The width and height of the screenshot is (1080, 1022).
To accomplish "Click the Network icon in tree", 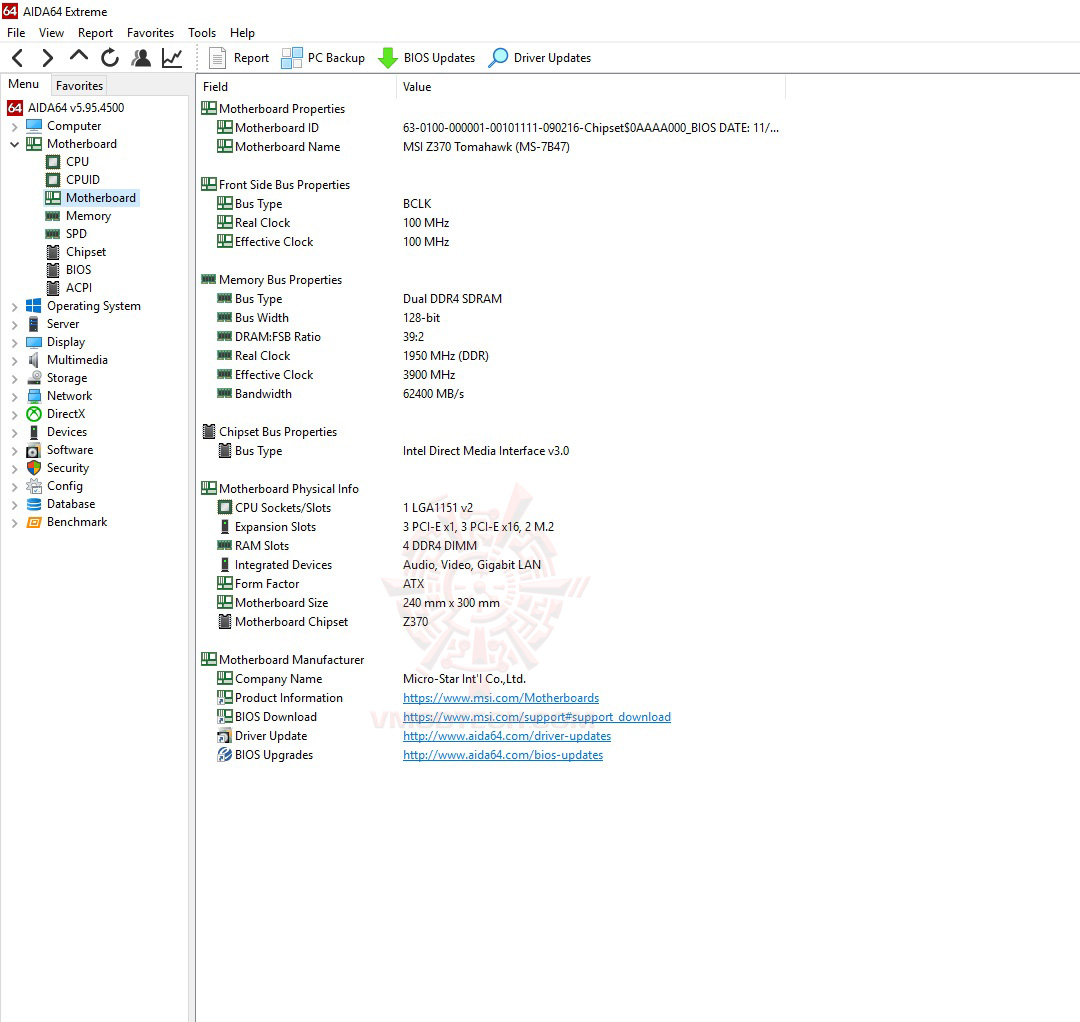I will (34, 396).
